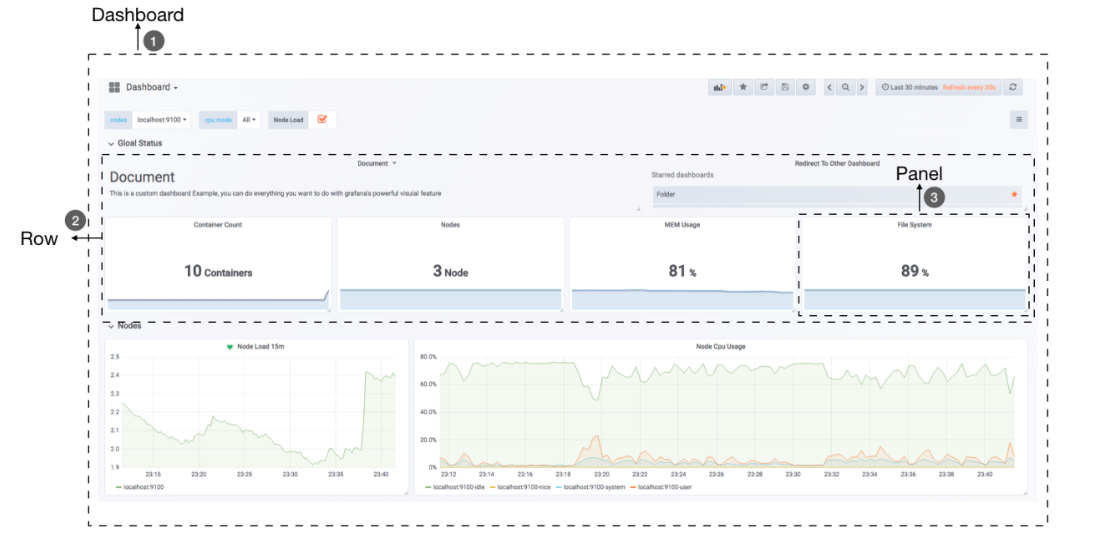This screenshot has width=1101, height=535.
Task: Star the dashboard in the toolbar
Action: tap(743, 88)
